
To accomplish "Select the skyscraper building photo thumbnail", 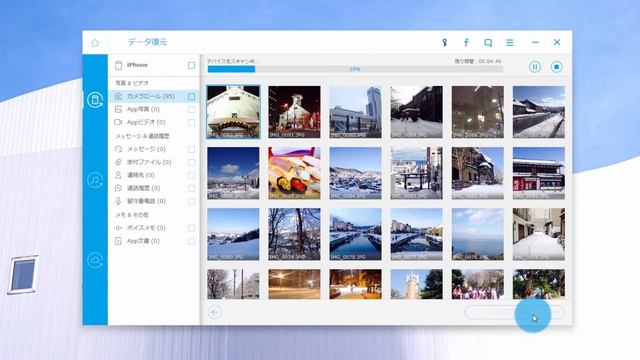I will coord(356,112).
